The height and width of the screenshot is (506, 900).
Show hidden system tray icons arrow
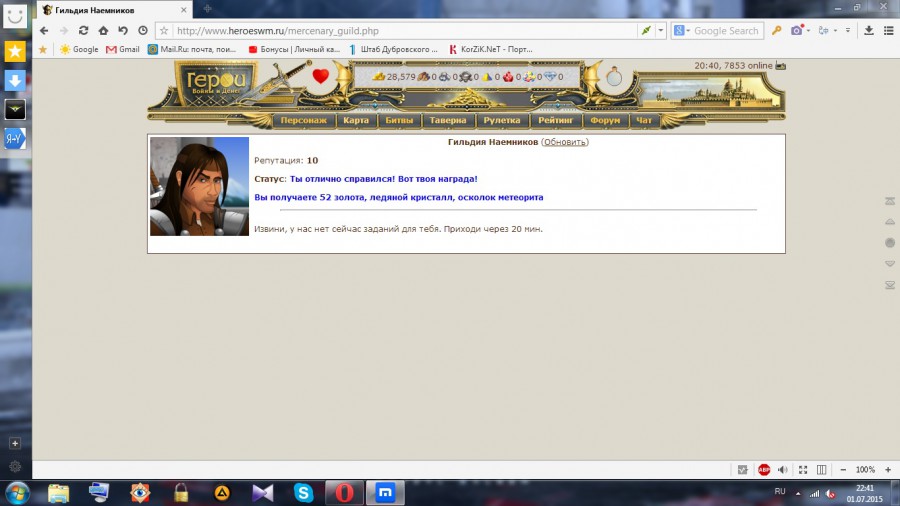coord(798,493)
